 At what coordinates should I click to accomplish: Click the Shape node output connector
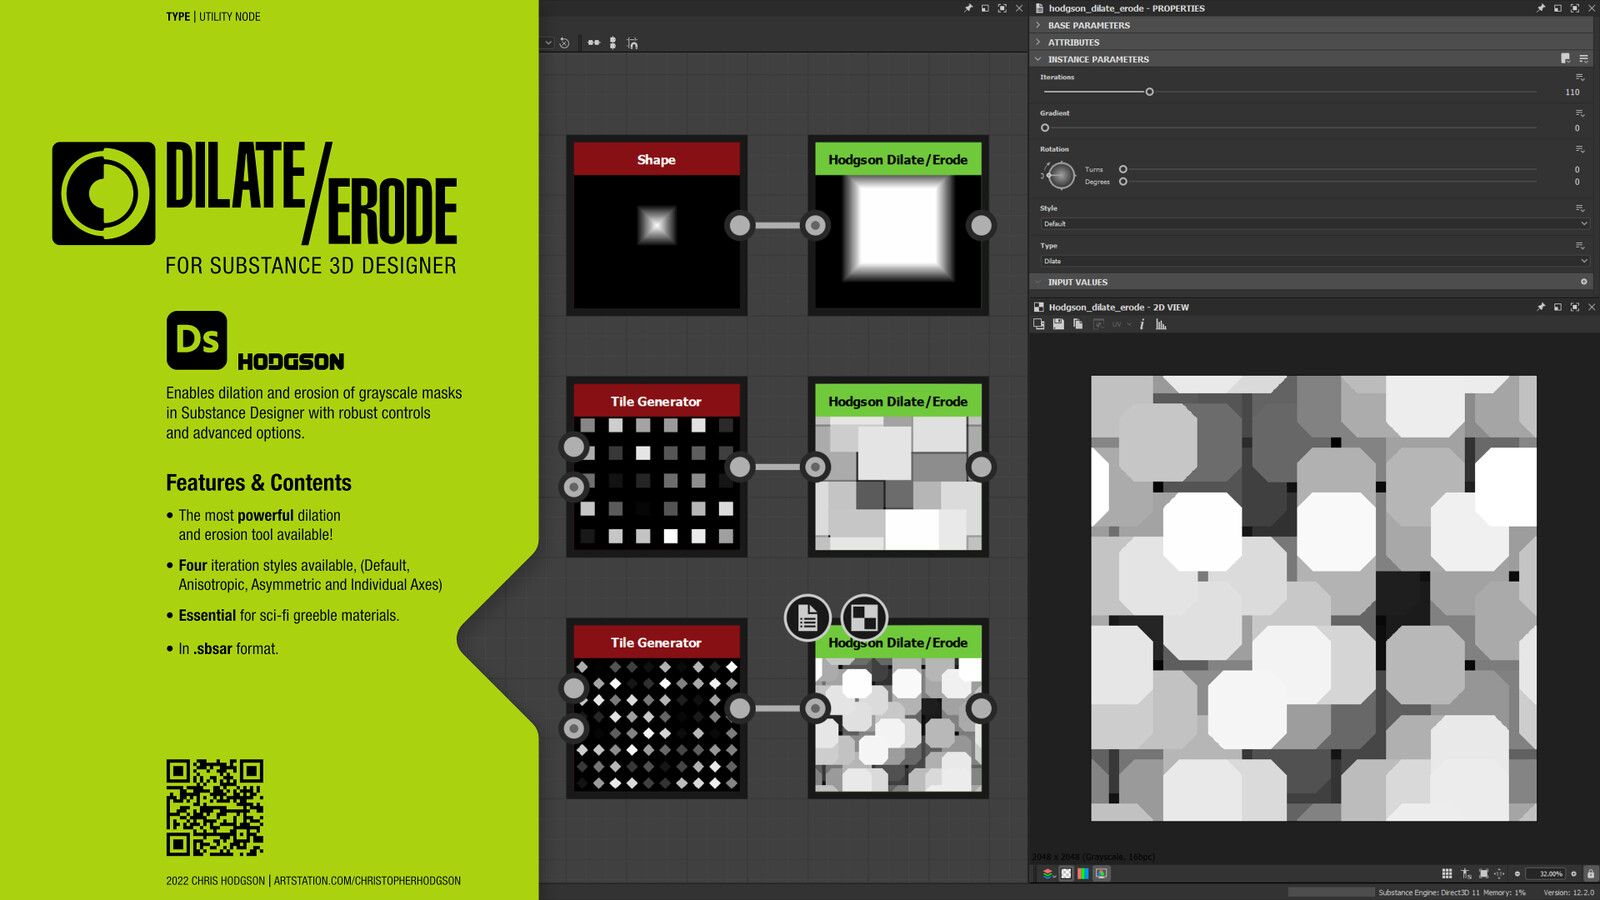tap(739, 225)
